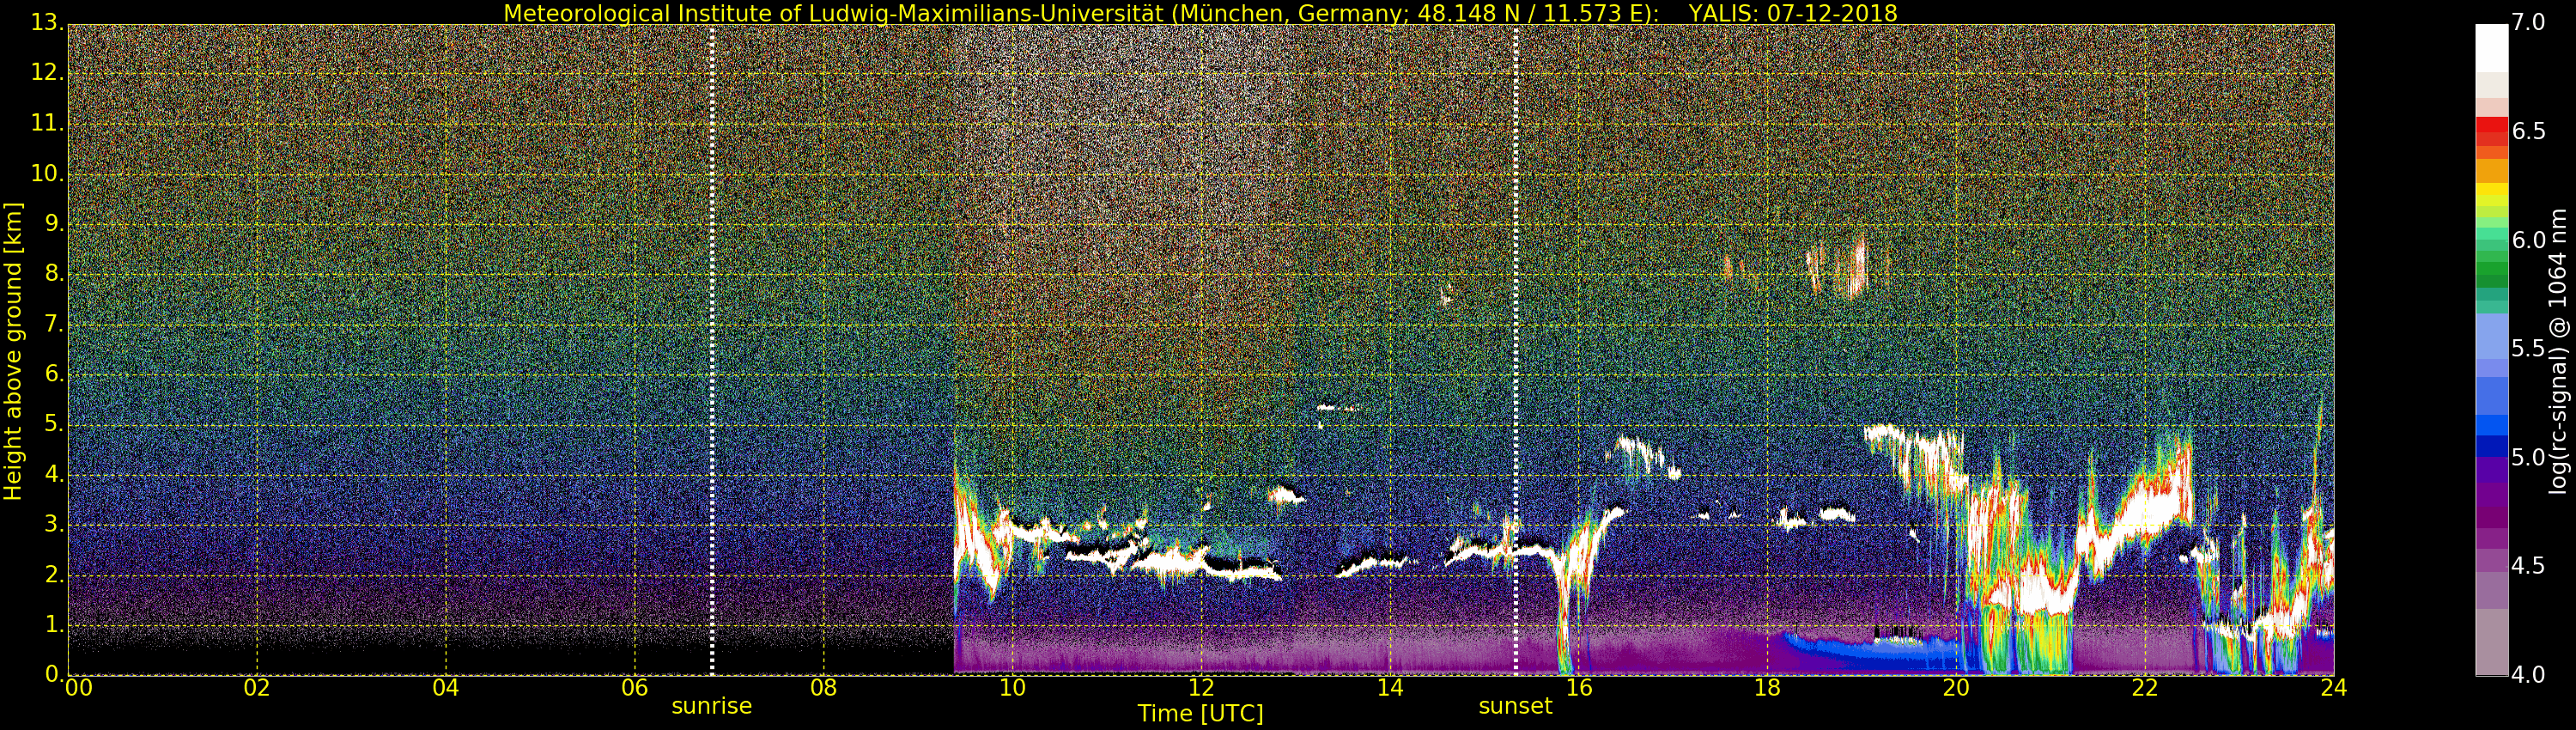Click the '02' time tick label

[257, 688]
